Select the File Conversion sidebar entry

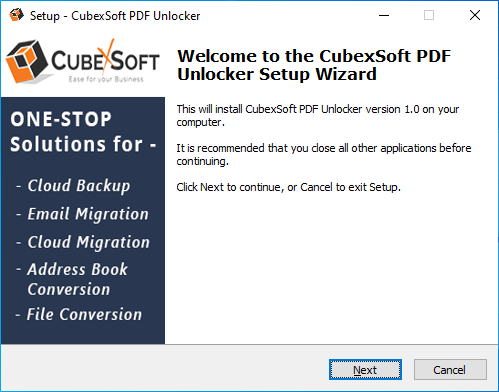click(x=84, y=314)
